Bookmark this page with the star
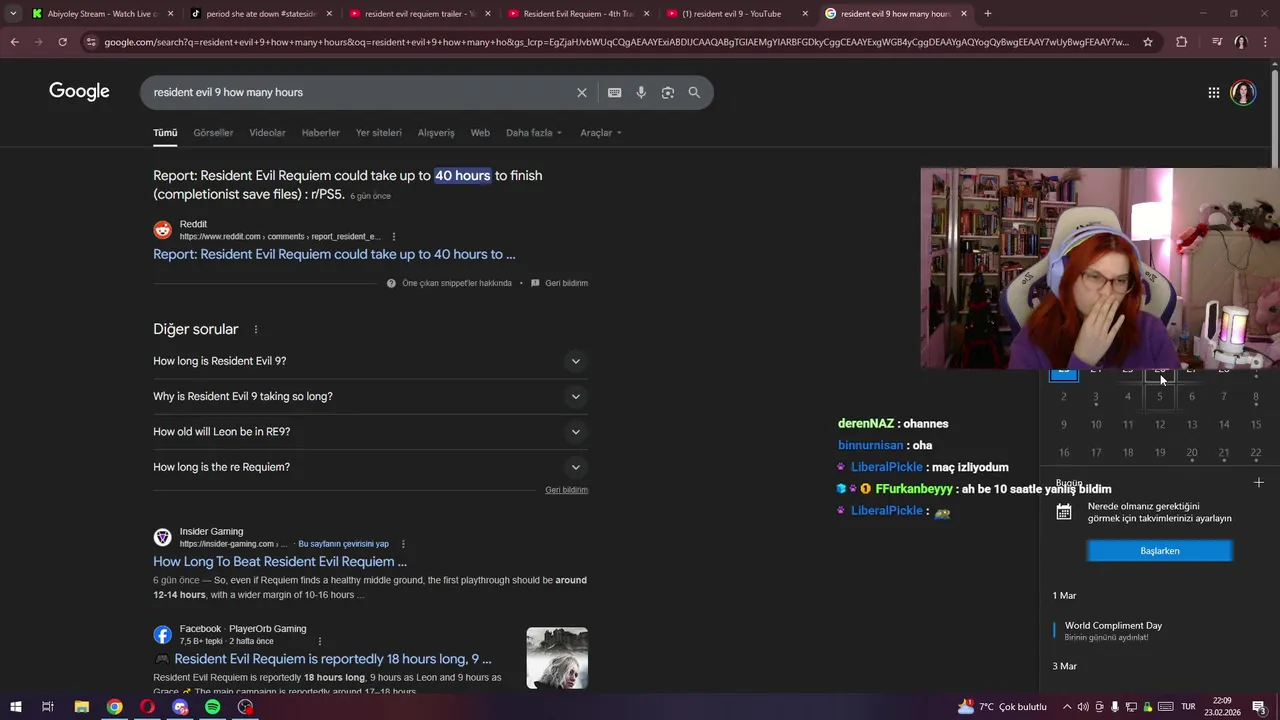1280x720 pixels. tap(1148, 42)
